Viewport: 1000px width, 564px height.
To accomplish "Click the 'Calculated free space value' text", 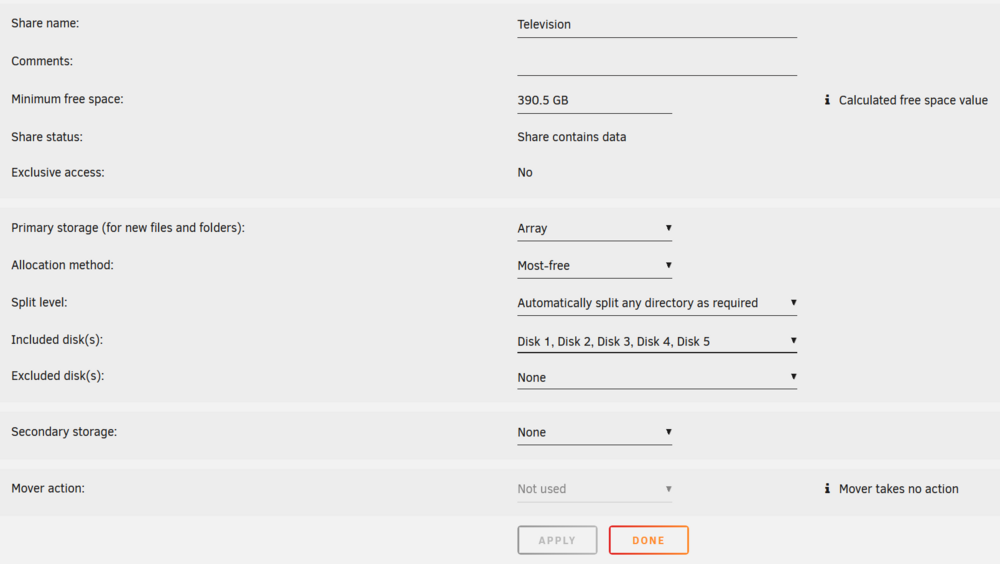I will 913,100.
